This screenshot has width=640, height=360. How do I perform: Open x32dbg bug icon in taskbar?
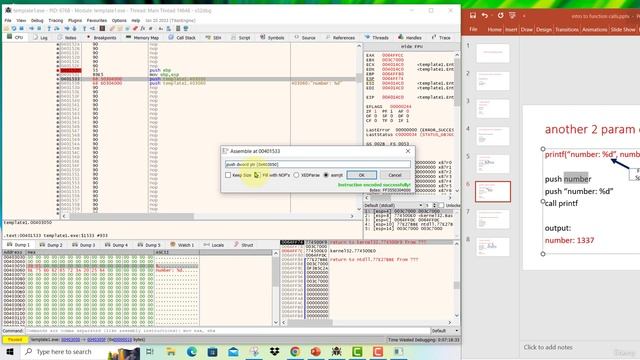click(x=336, y=351)
